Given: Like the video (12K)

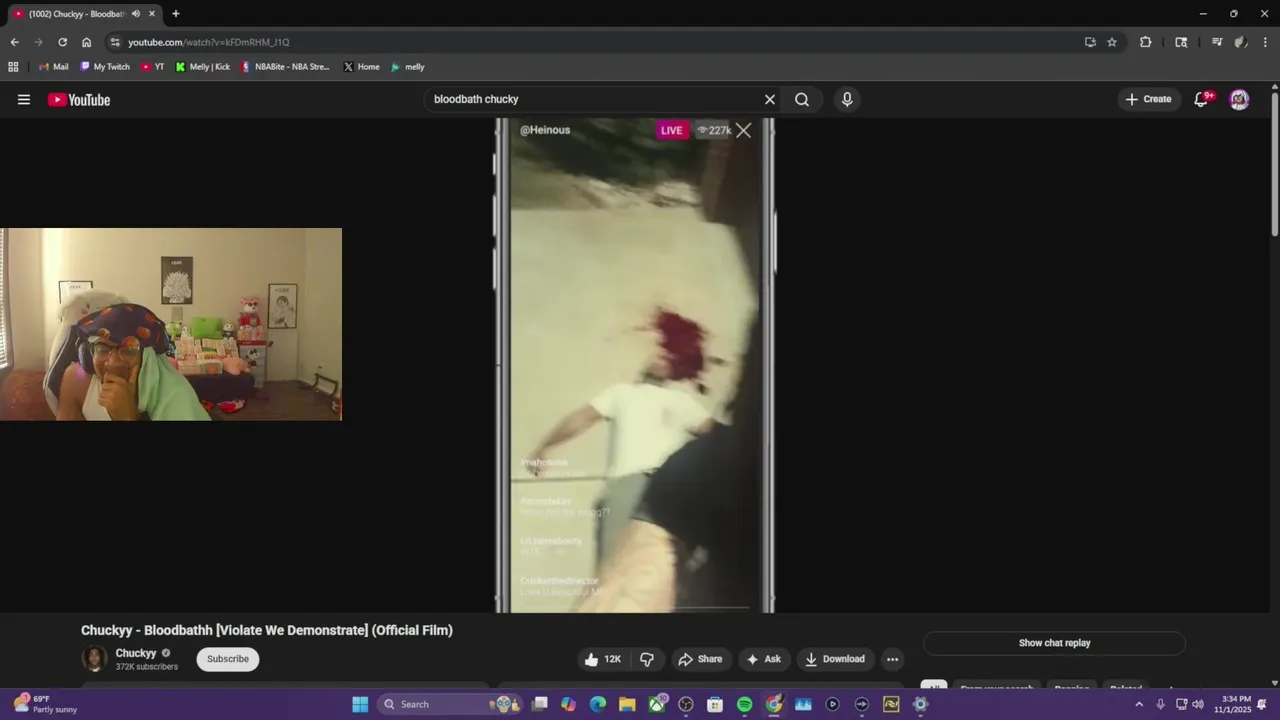Looking at the screenshot, I should [603, 659].
